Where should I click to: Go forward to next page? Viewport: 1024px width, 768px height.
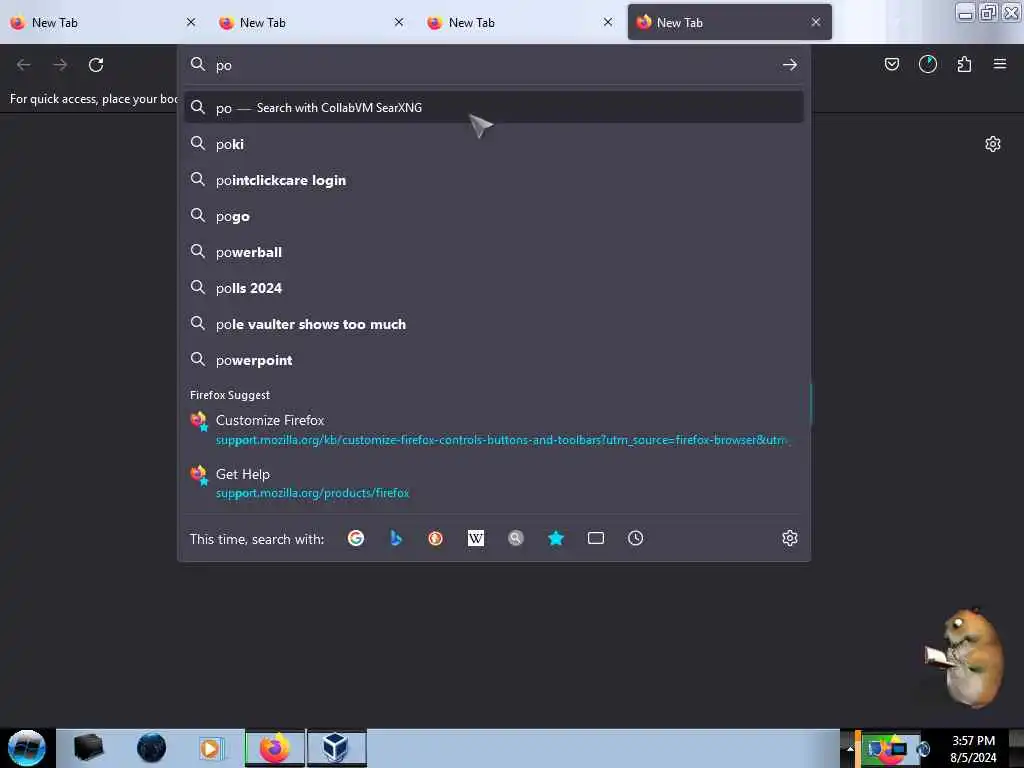(60, 65)
